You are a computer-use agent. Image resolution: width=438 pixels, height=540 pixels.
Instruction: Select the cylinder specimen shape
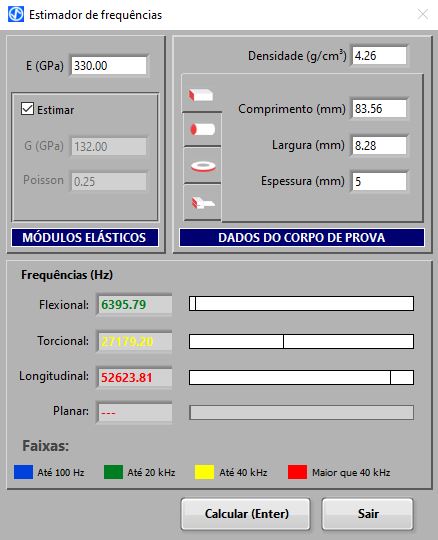click(x=202, y=129)
